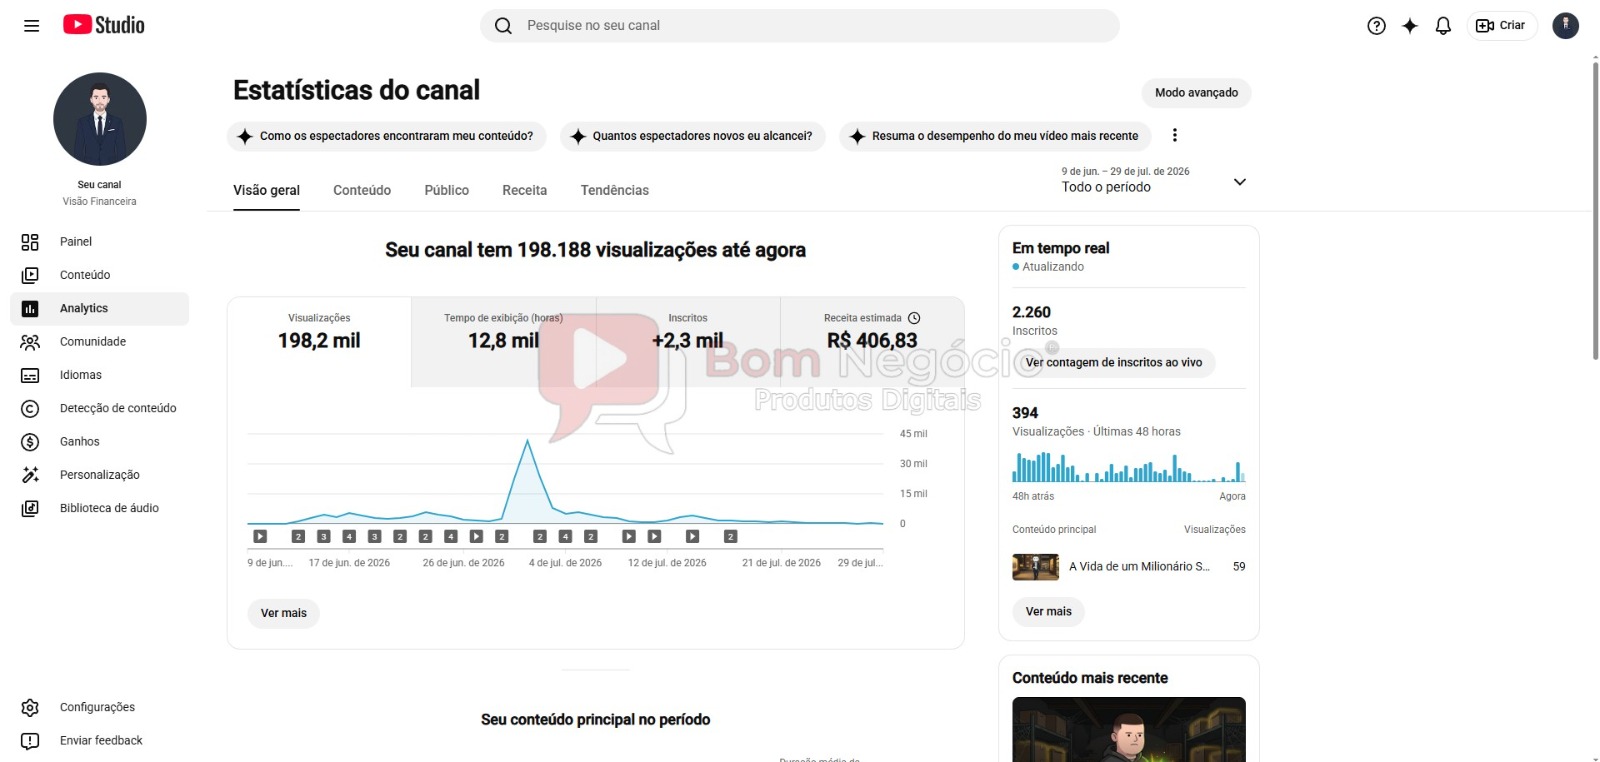Select the Inscritos +2,3 mil metric card
The height and width of the screenshot is (762, 1600).
688,342
